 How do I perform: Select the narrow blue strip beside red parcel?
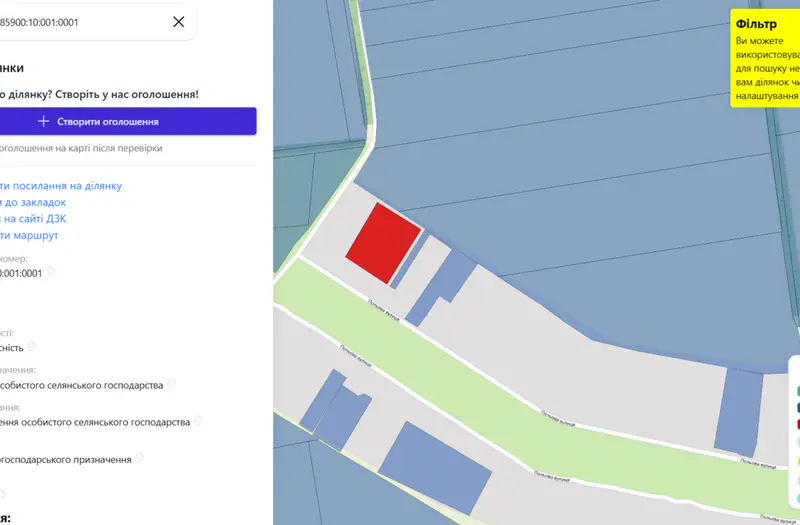(409, 260)
